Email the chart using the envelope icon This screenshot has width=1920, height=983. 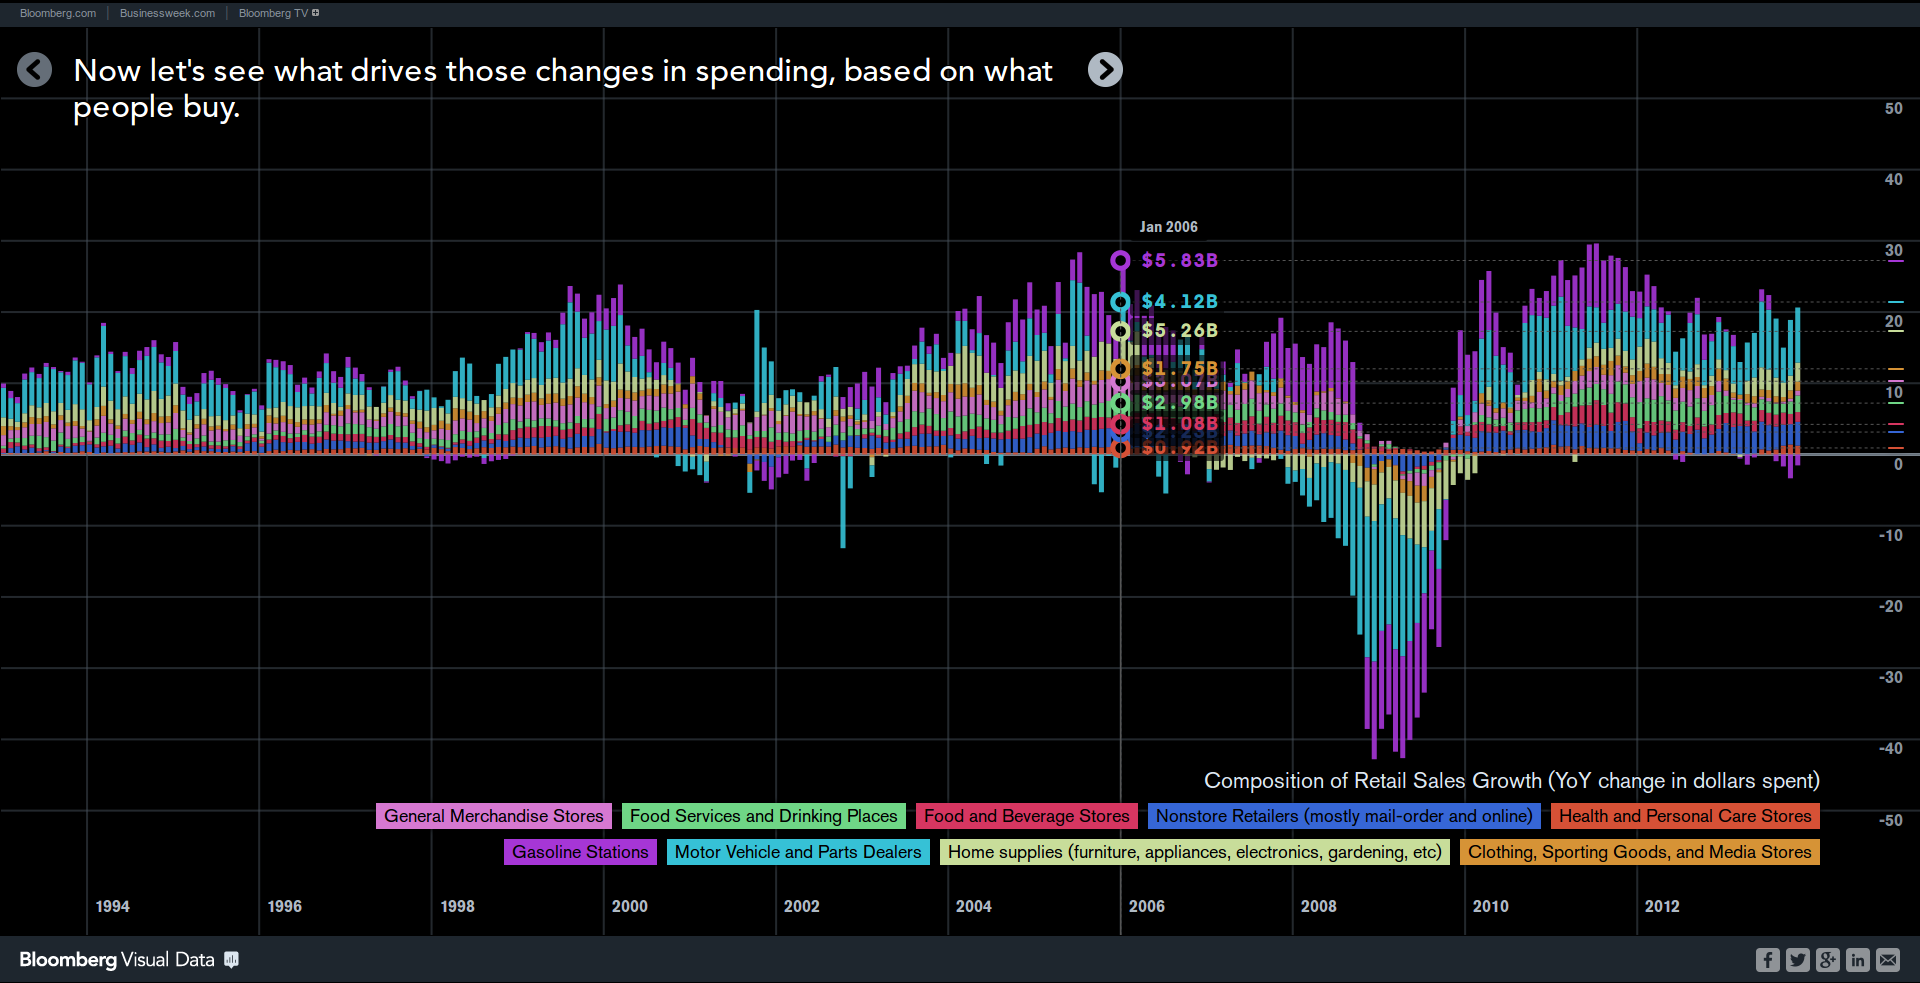pos(1887,960)
